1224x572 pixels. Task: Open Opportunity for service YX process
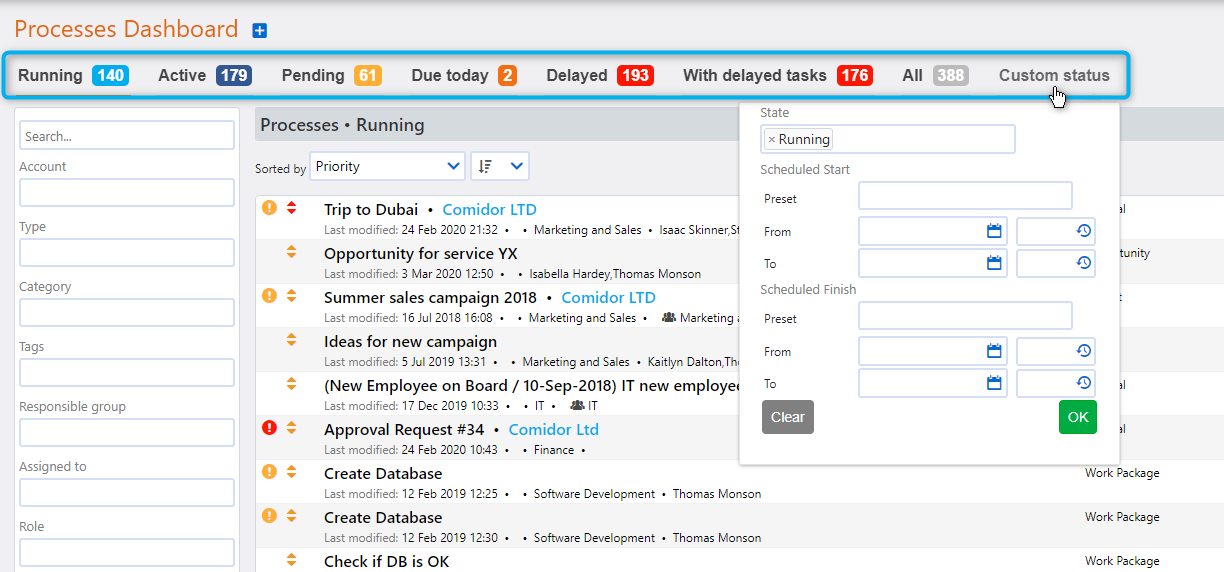coord(421,253)
